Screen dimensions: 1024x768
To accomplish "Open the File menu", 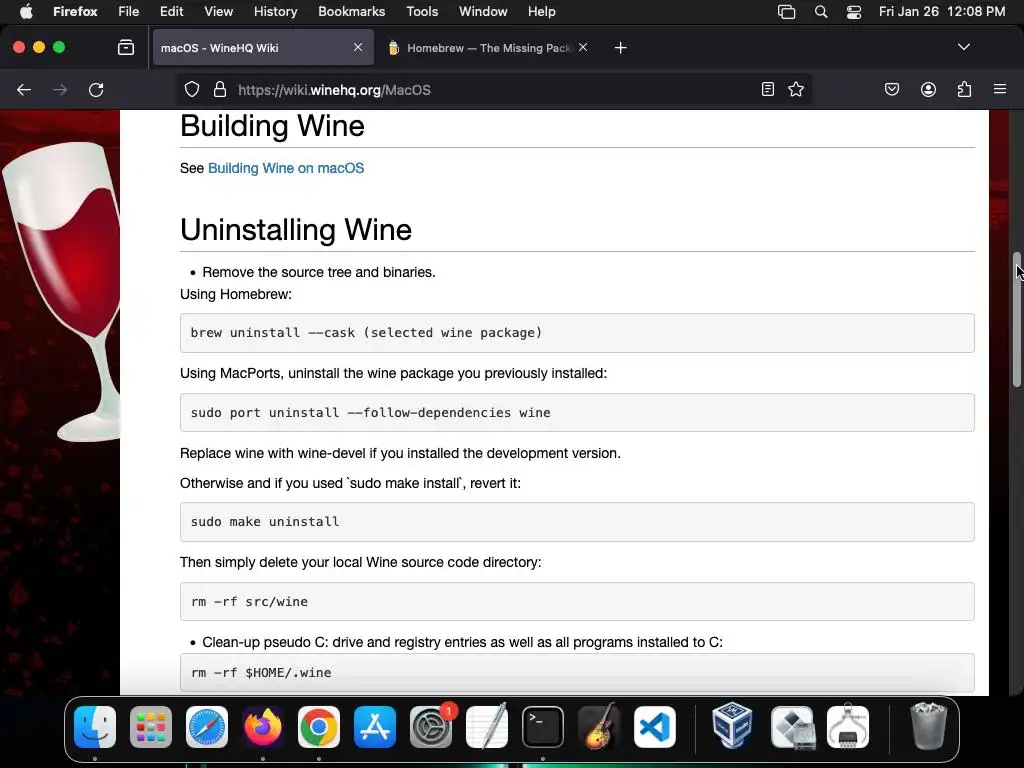I will point(129,12).
